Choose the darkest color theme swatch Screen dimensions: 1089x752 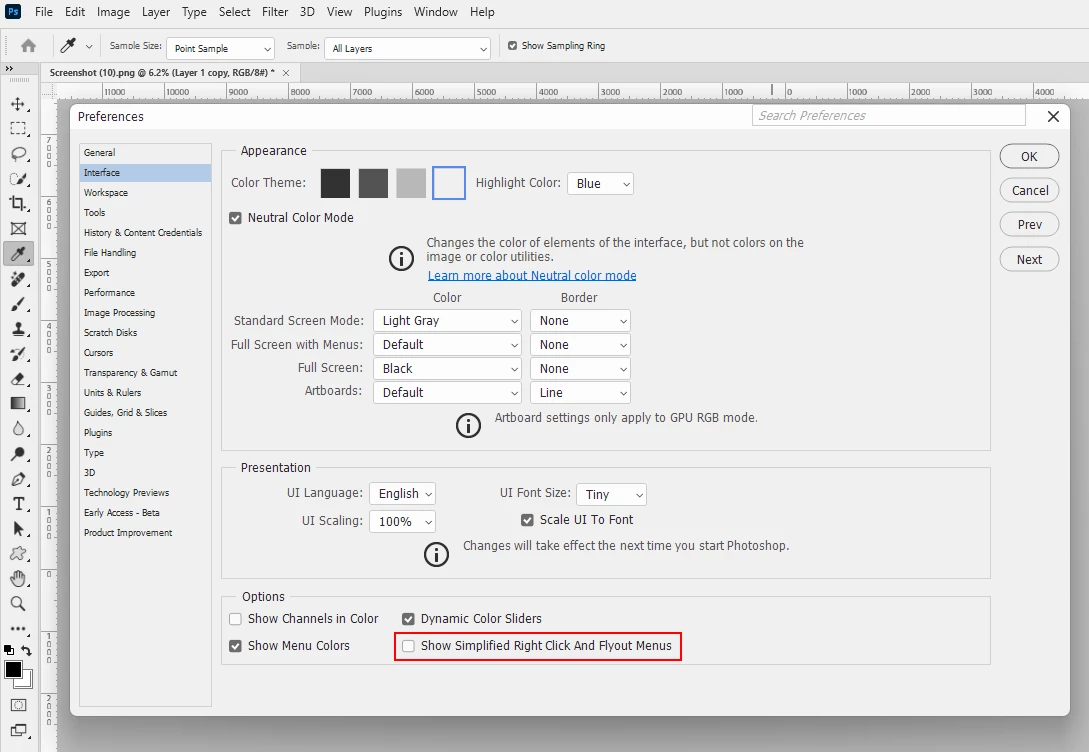(335, 183)
